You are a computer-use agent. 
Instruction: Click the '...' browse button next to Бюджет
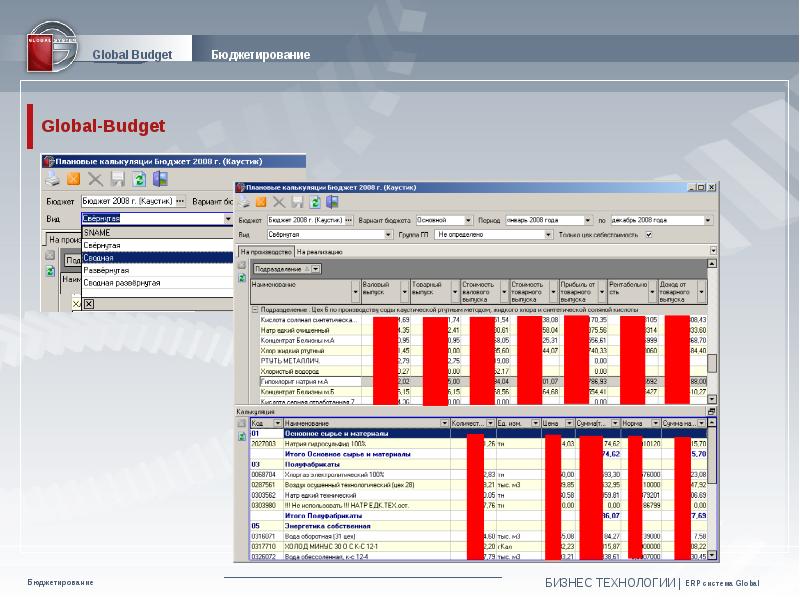(349, 219)
